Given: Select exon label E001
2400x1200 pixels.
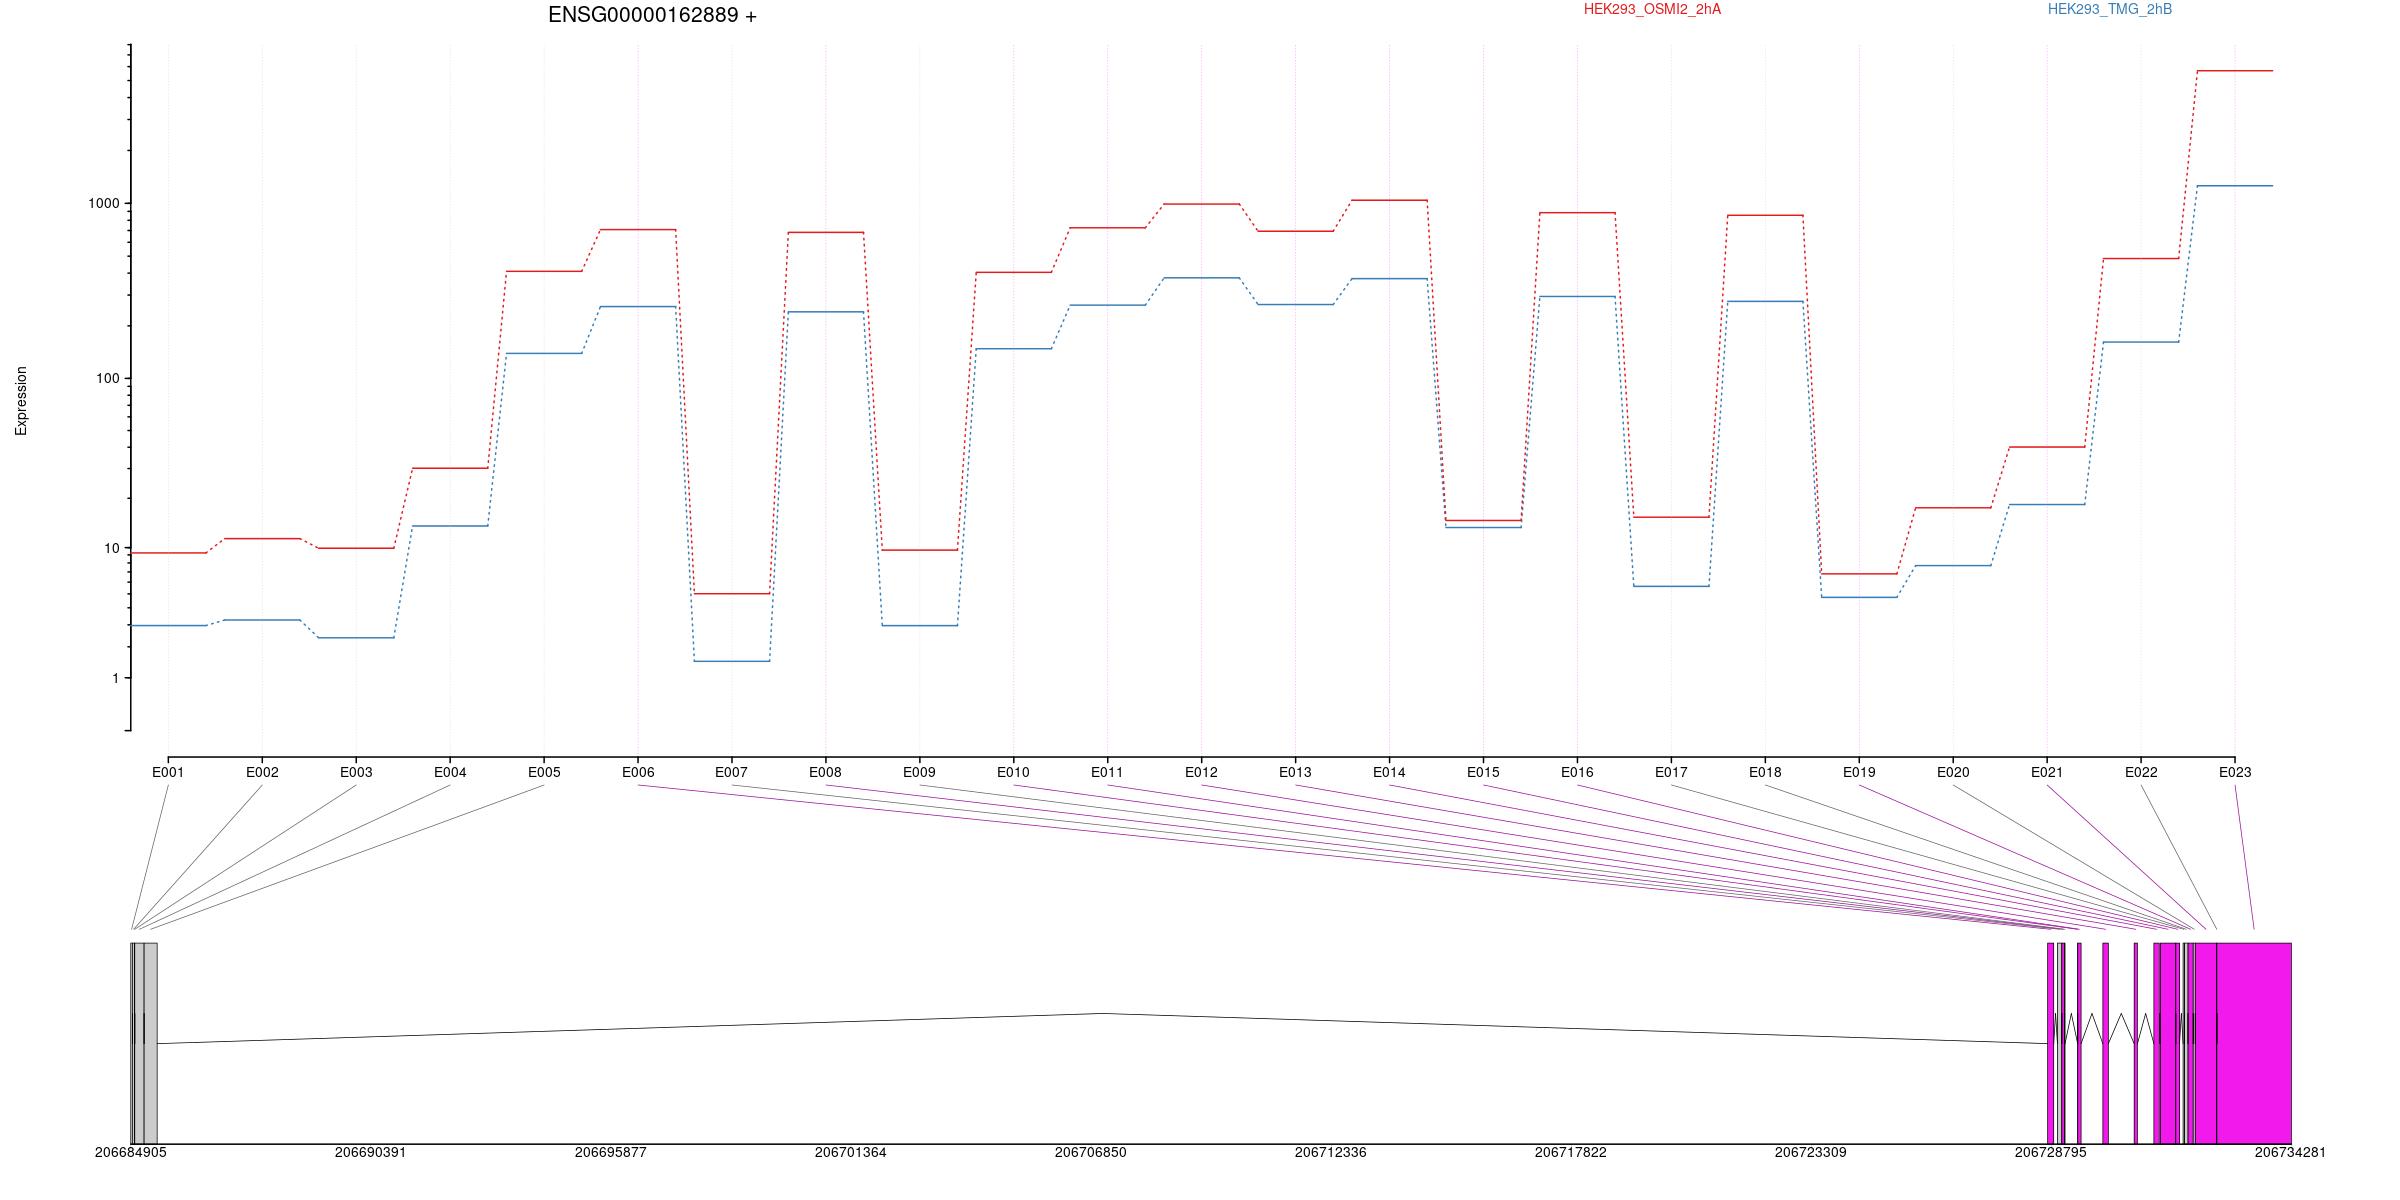Looking at the screenshot, I should (168, 772).
